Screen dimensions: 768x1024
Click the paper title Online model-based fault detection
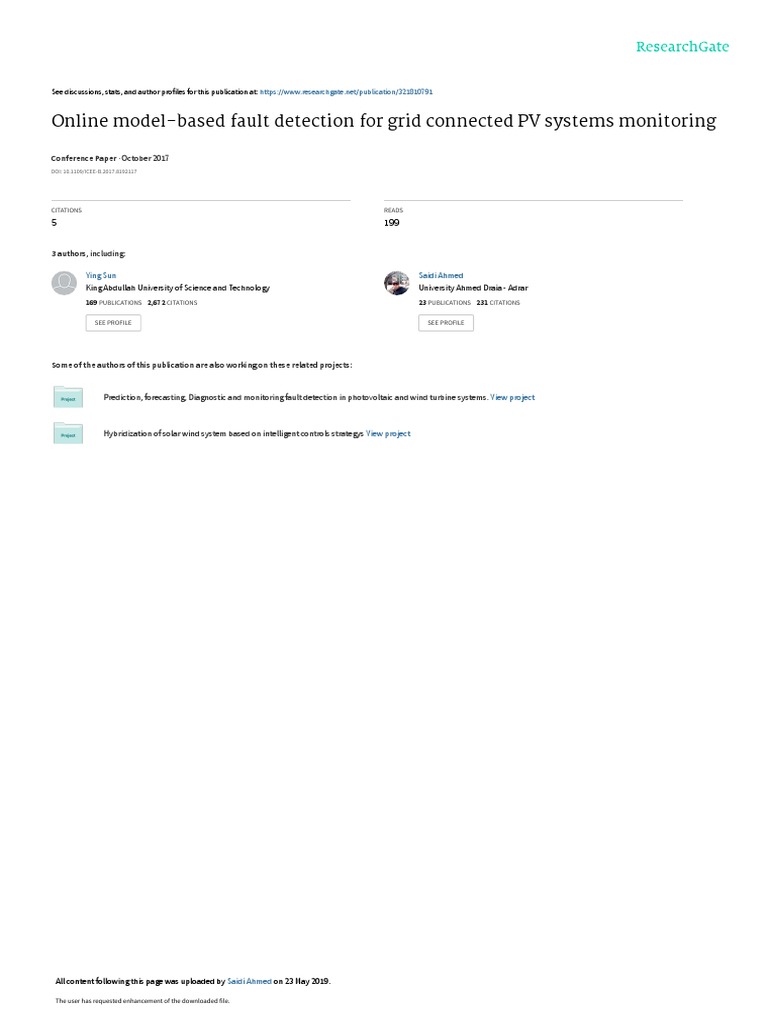384,121
